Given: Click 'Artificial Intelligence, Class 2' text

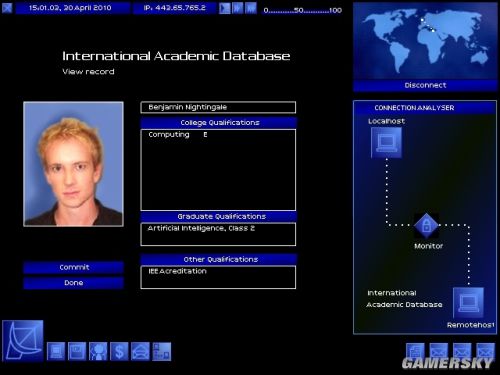Looking at the screenshot, I should (x=201, y=228).
